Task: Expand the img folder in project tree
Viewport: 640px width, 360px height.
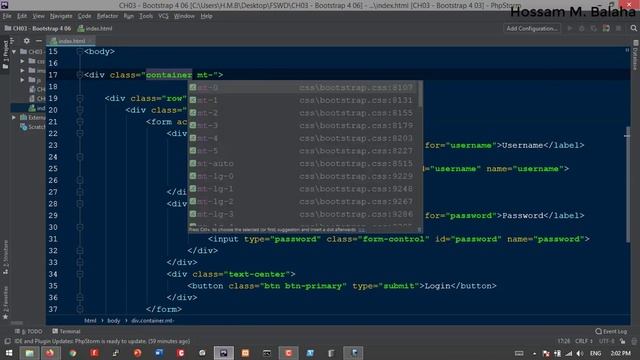Action: click(22, 71)
